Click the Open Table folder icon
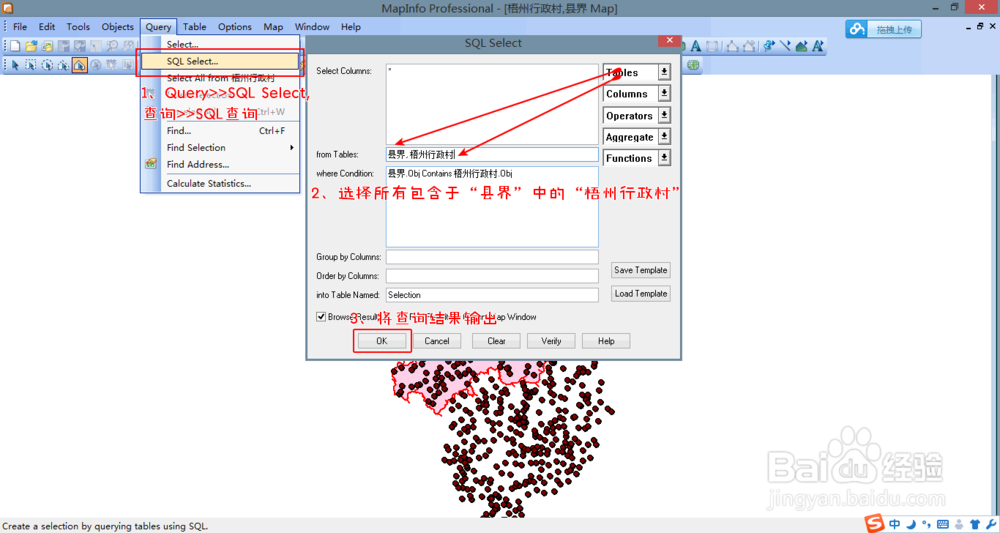Screen dimensions: 1000x533 (x=31, y=46)
